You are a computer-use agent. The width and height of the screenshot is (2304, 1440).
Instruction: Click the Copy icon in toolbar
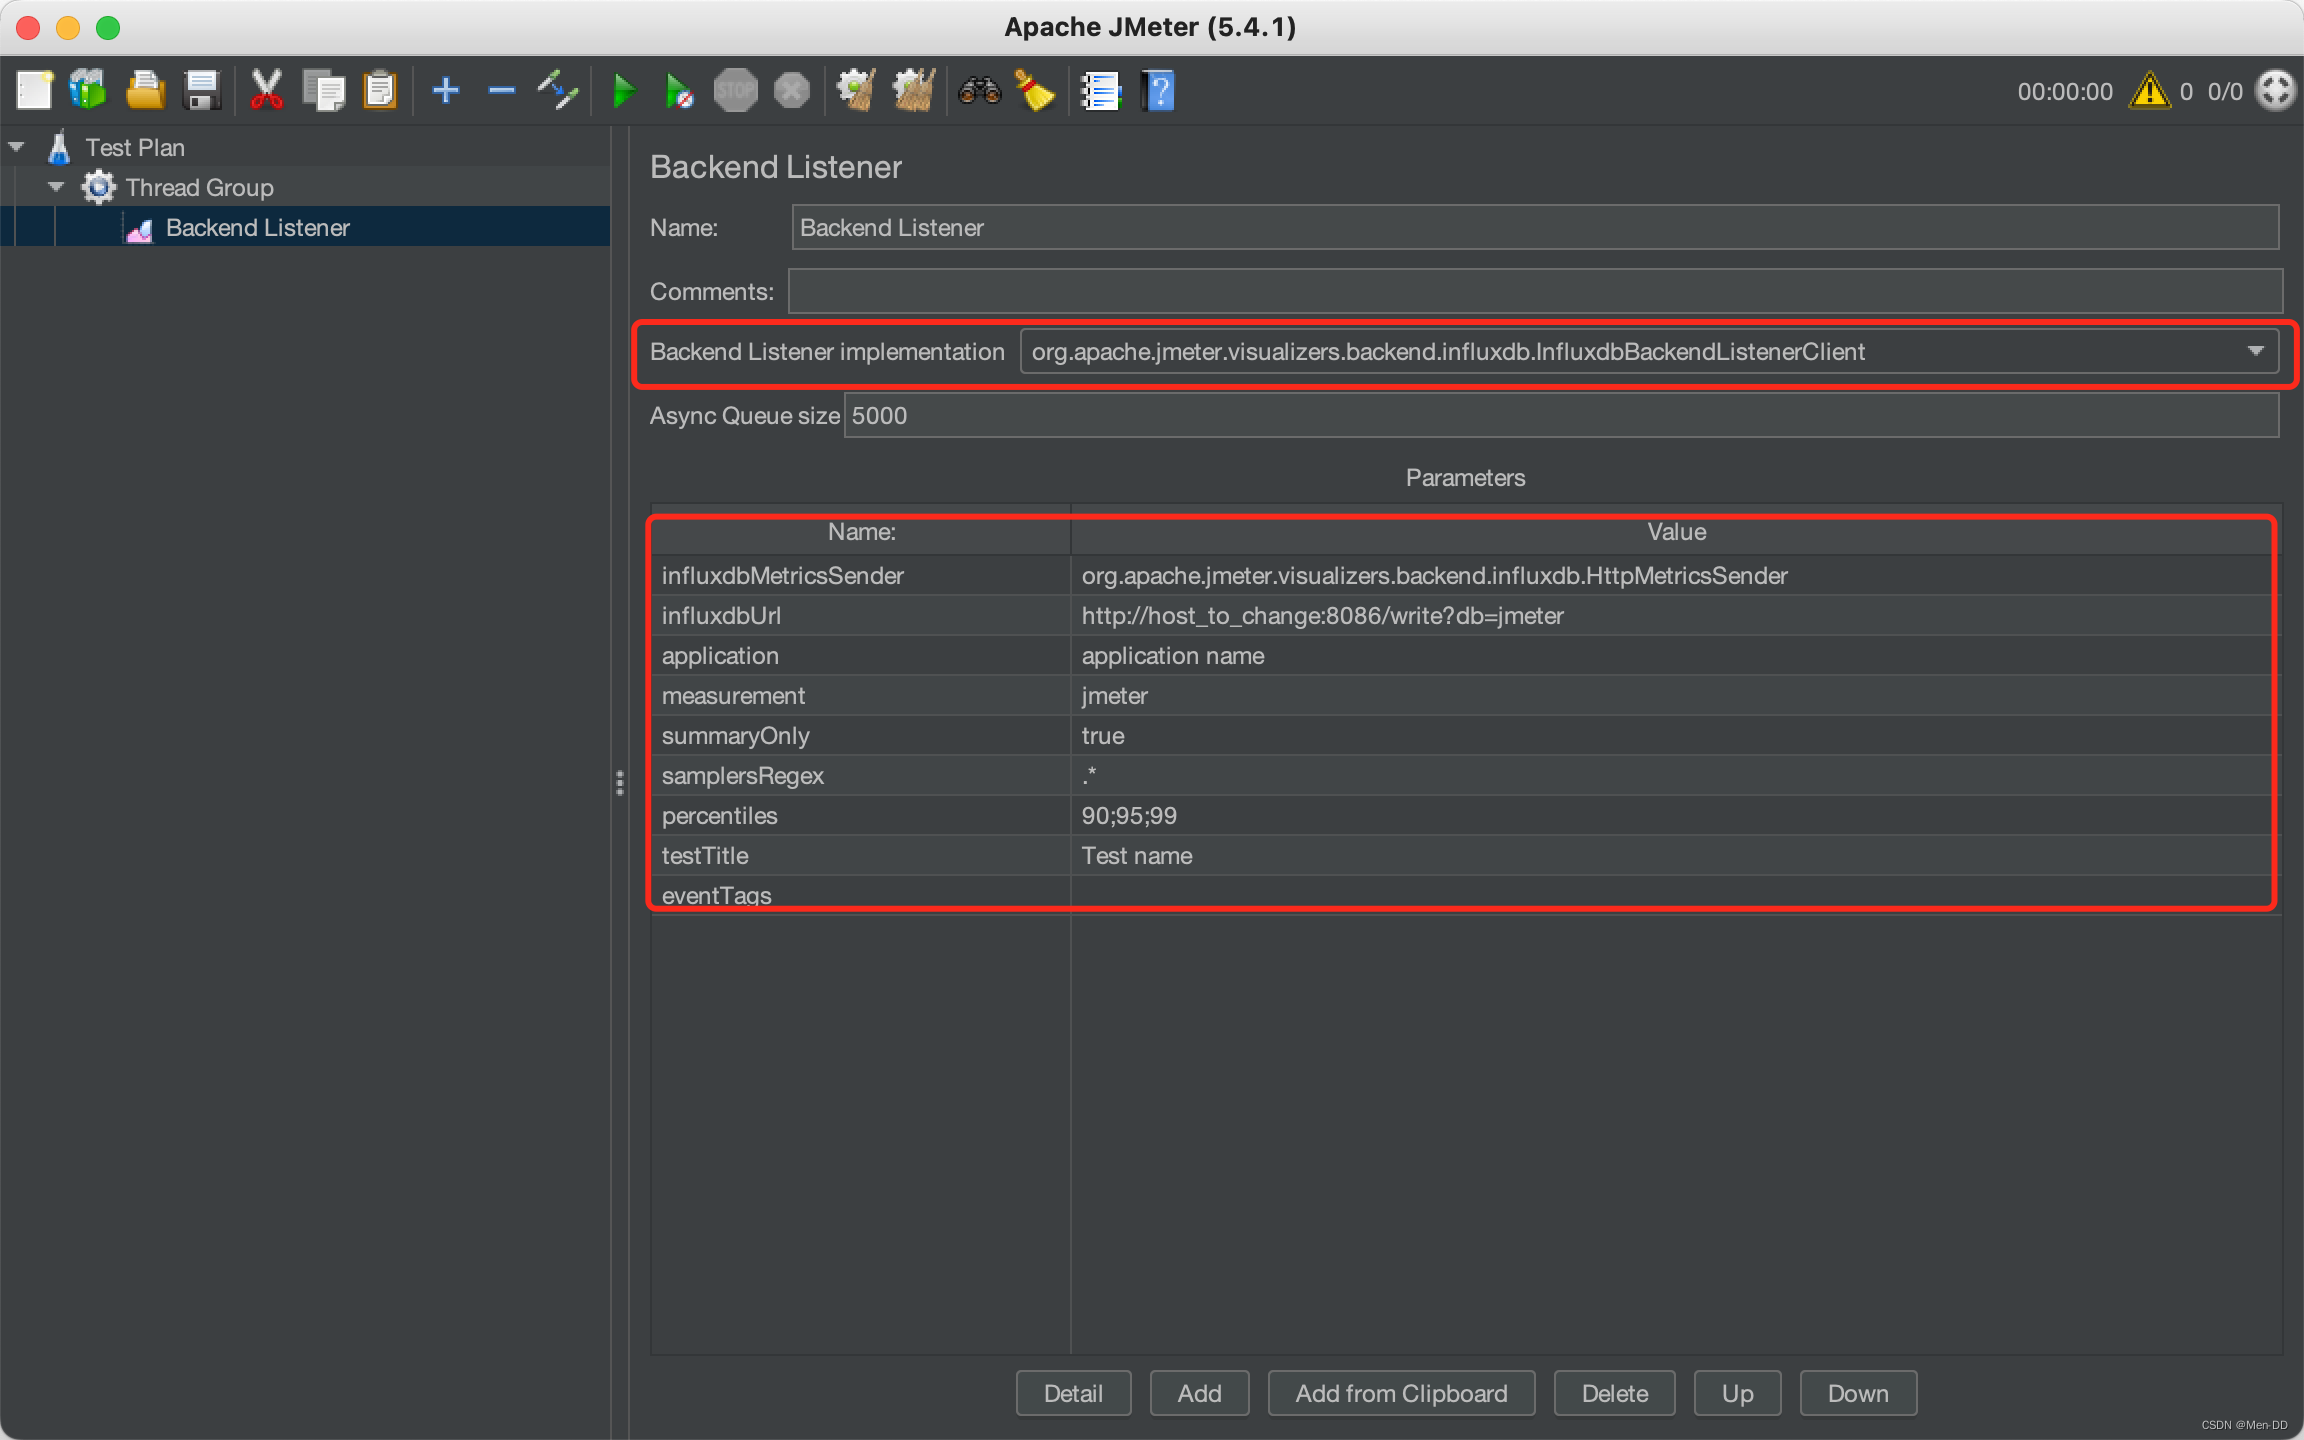(323, 91)
